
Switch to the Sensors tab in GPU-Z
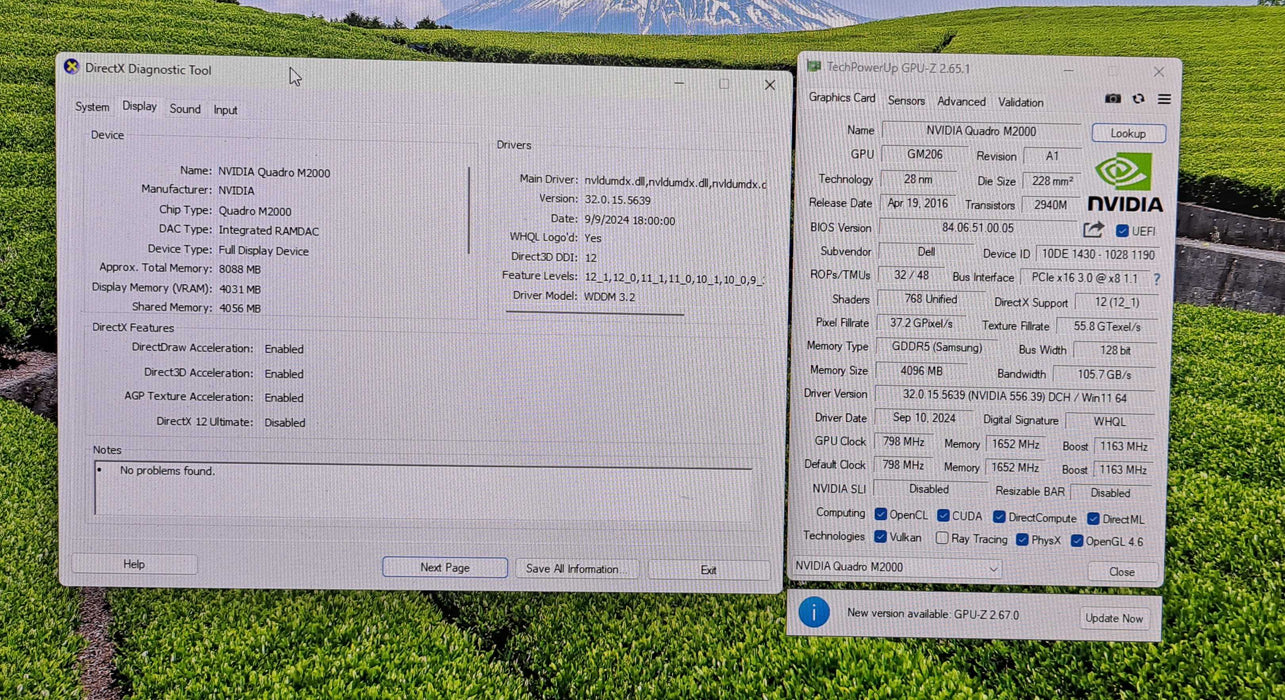click(x=906, y=101)
